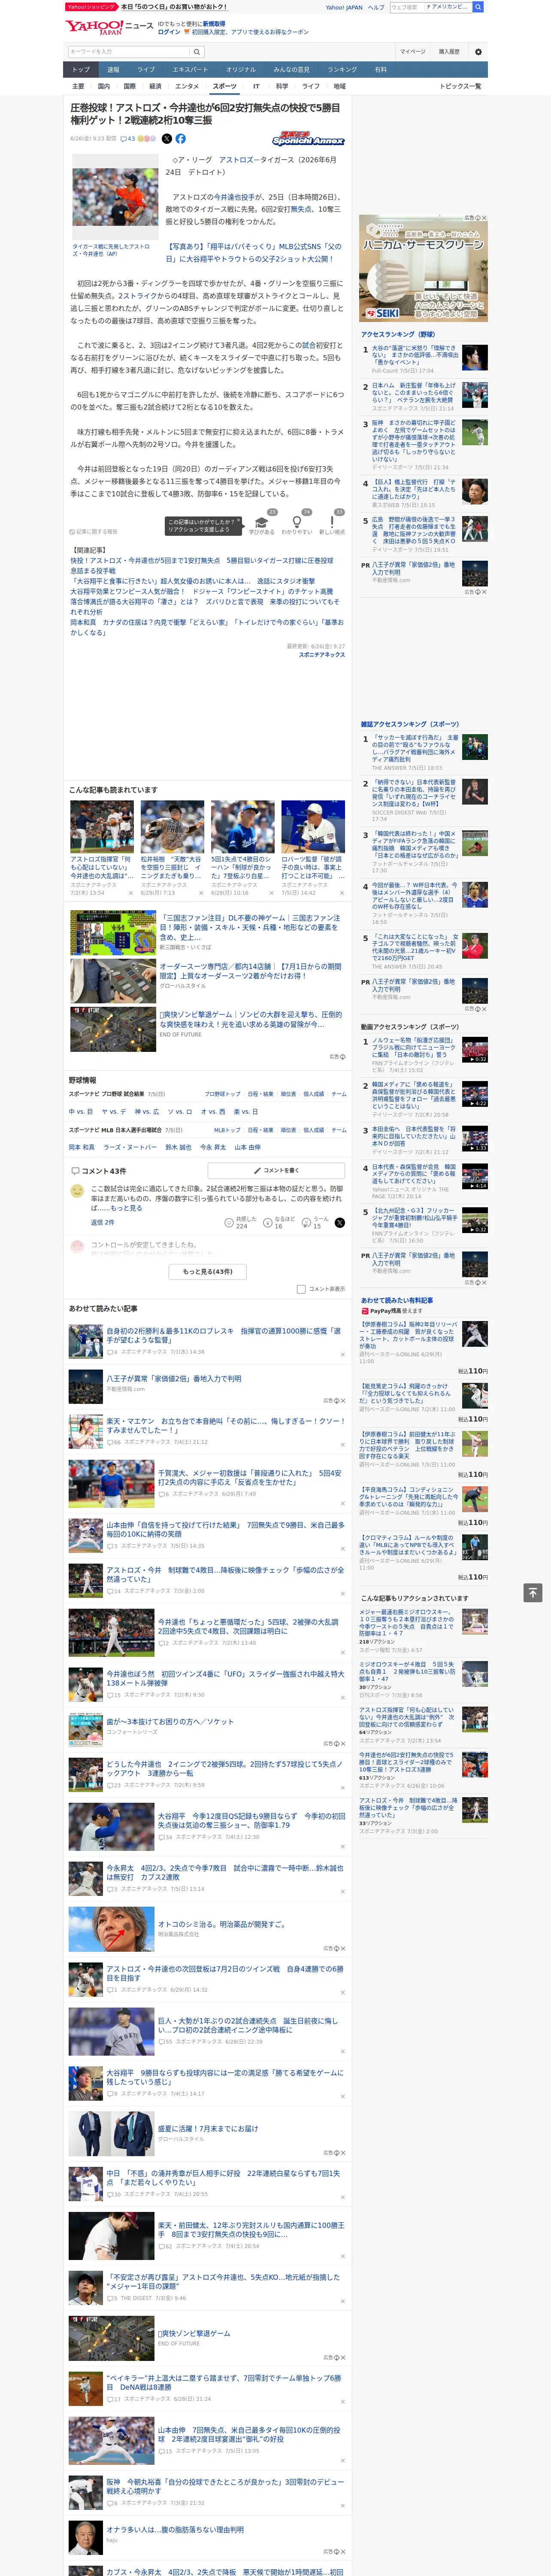Open related article 快投！アストロズ・今井達也が5回まで1安打無失点

[202, 566]
